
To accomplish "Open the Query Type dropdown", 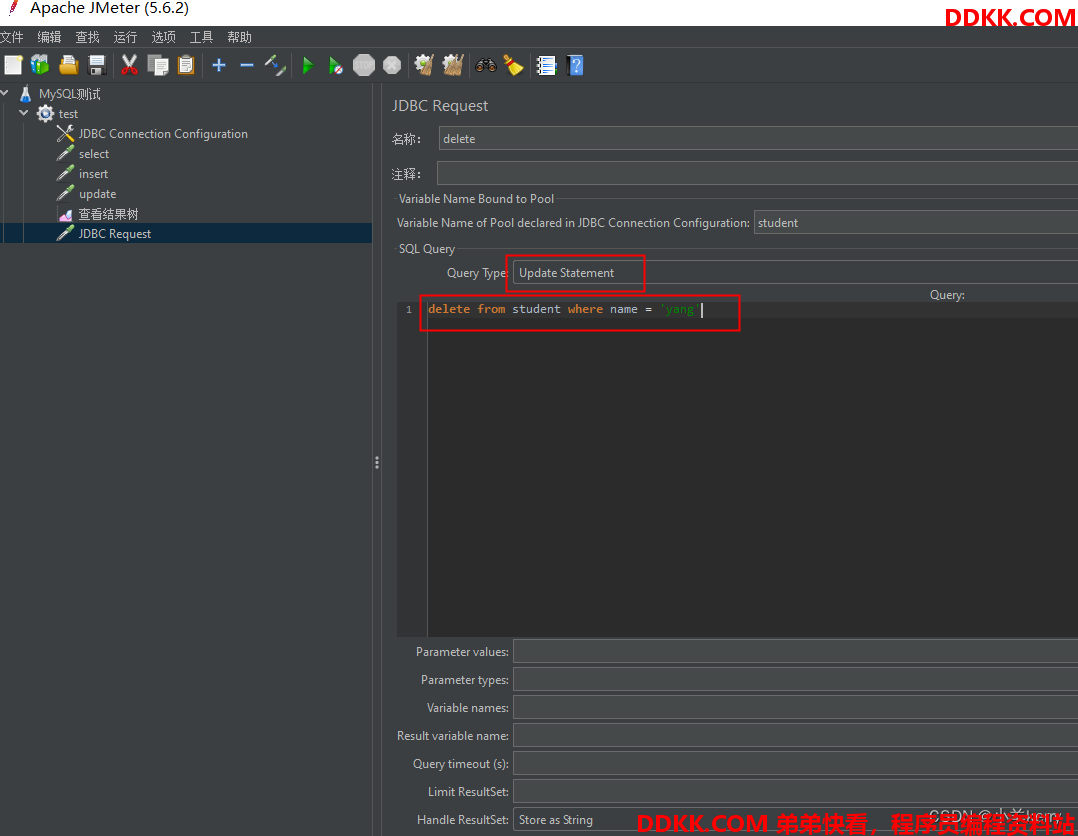I will [795, 273].
